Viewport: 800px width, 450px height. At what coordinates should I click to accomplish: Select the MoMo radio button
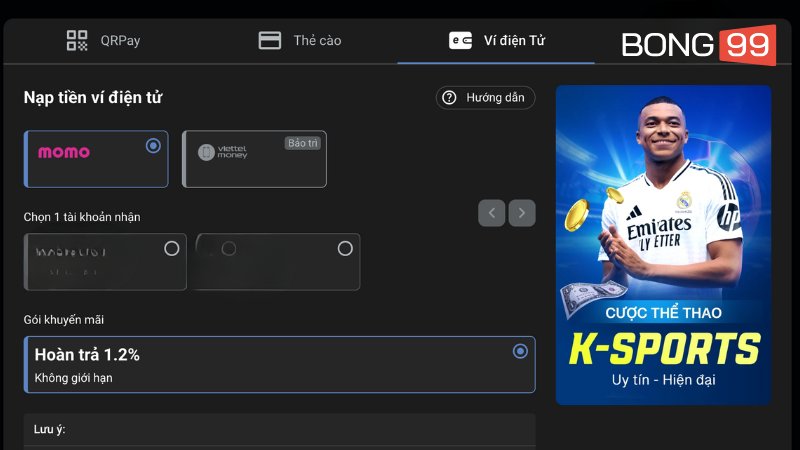point(153,145)
